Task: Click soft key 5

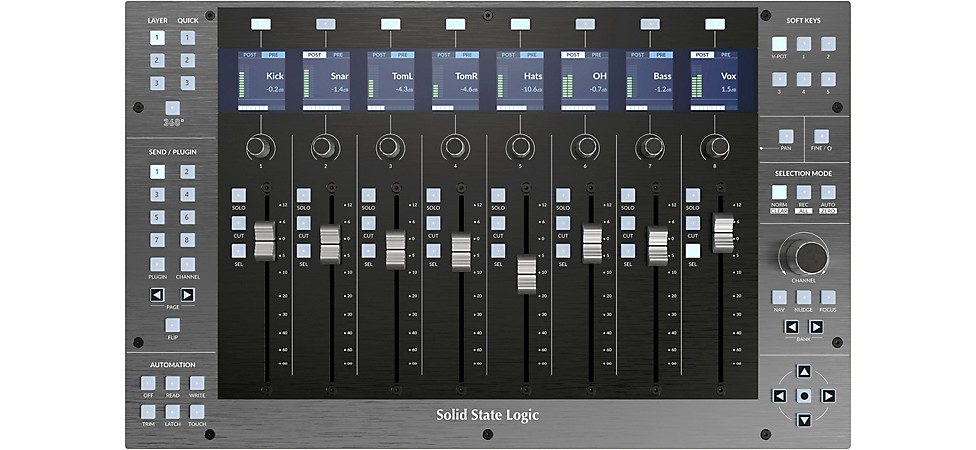Action: point(828,79)
